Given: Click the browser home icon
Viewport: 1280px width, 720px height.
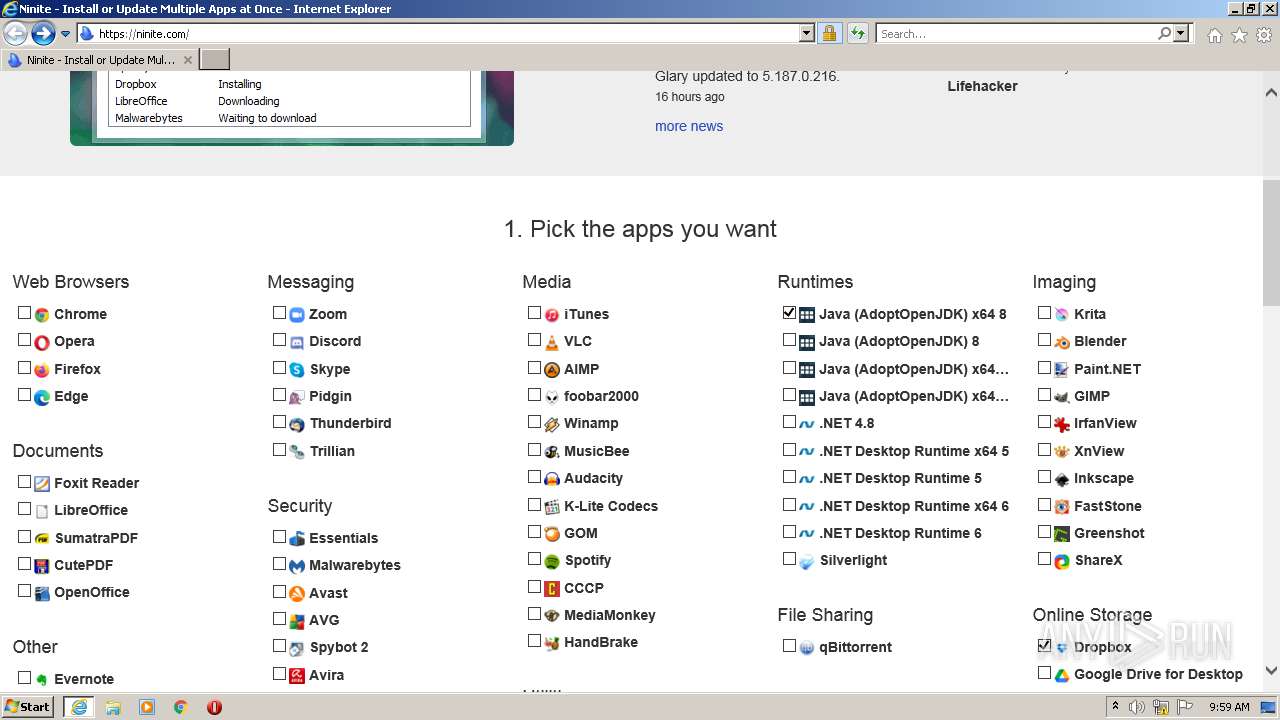Looking at the screenshot, I should [x=1214, y=35].
